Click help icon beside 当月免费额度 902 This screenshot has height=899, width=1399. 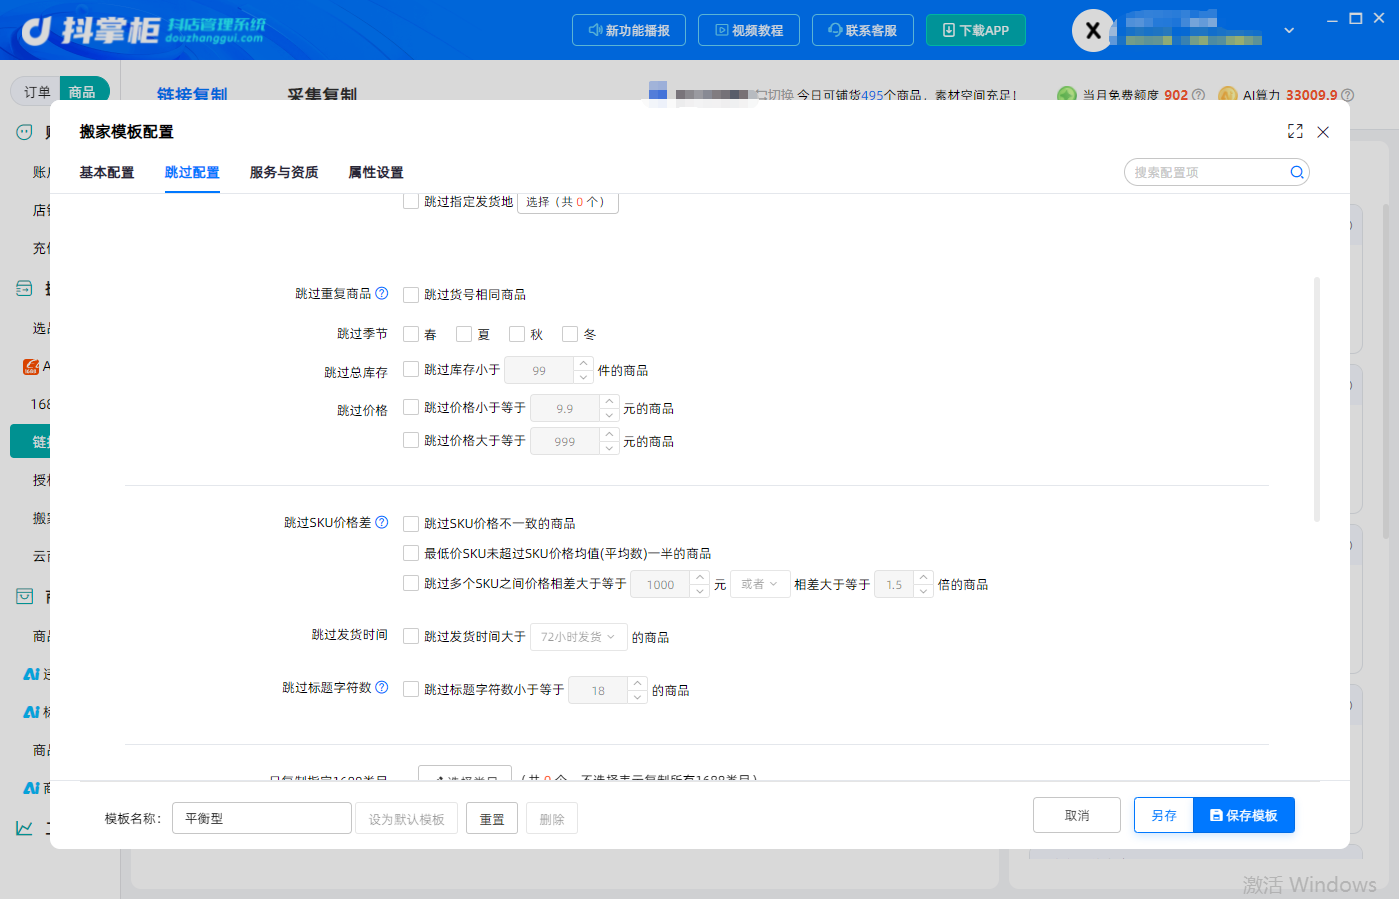pos(1198,95)
